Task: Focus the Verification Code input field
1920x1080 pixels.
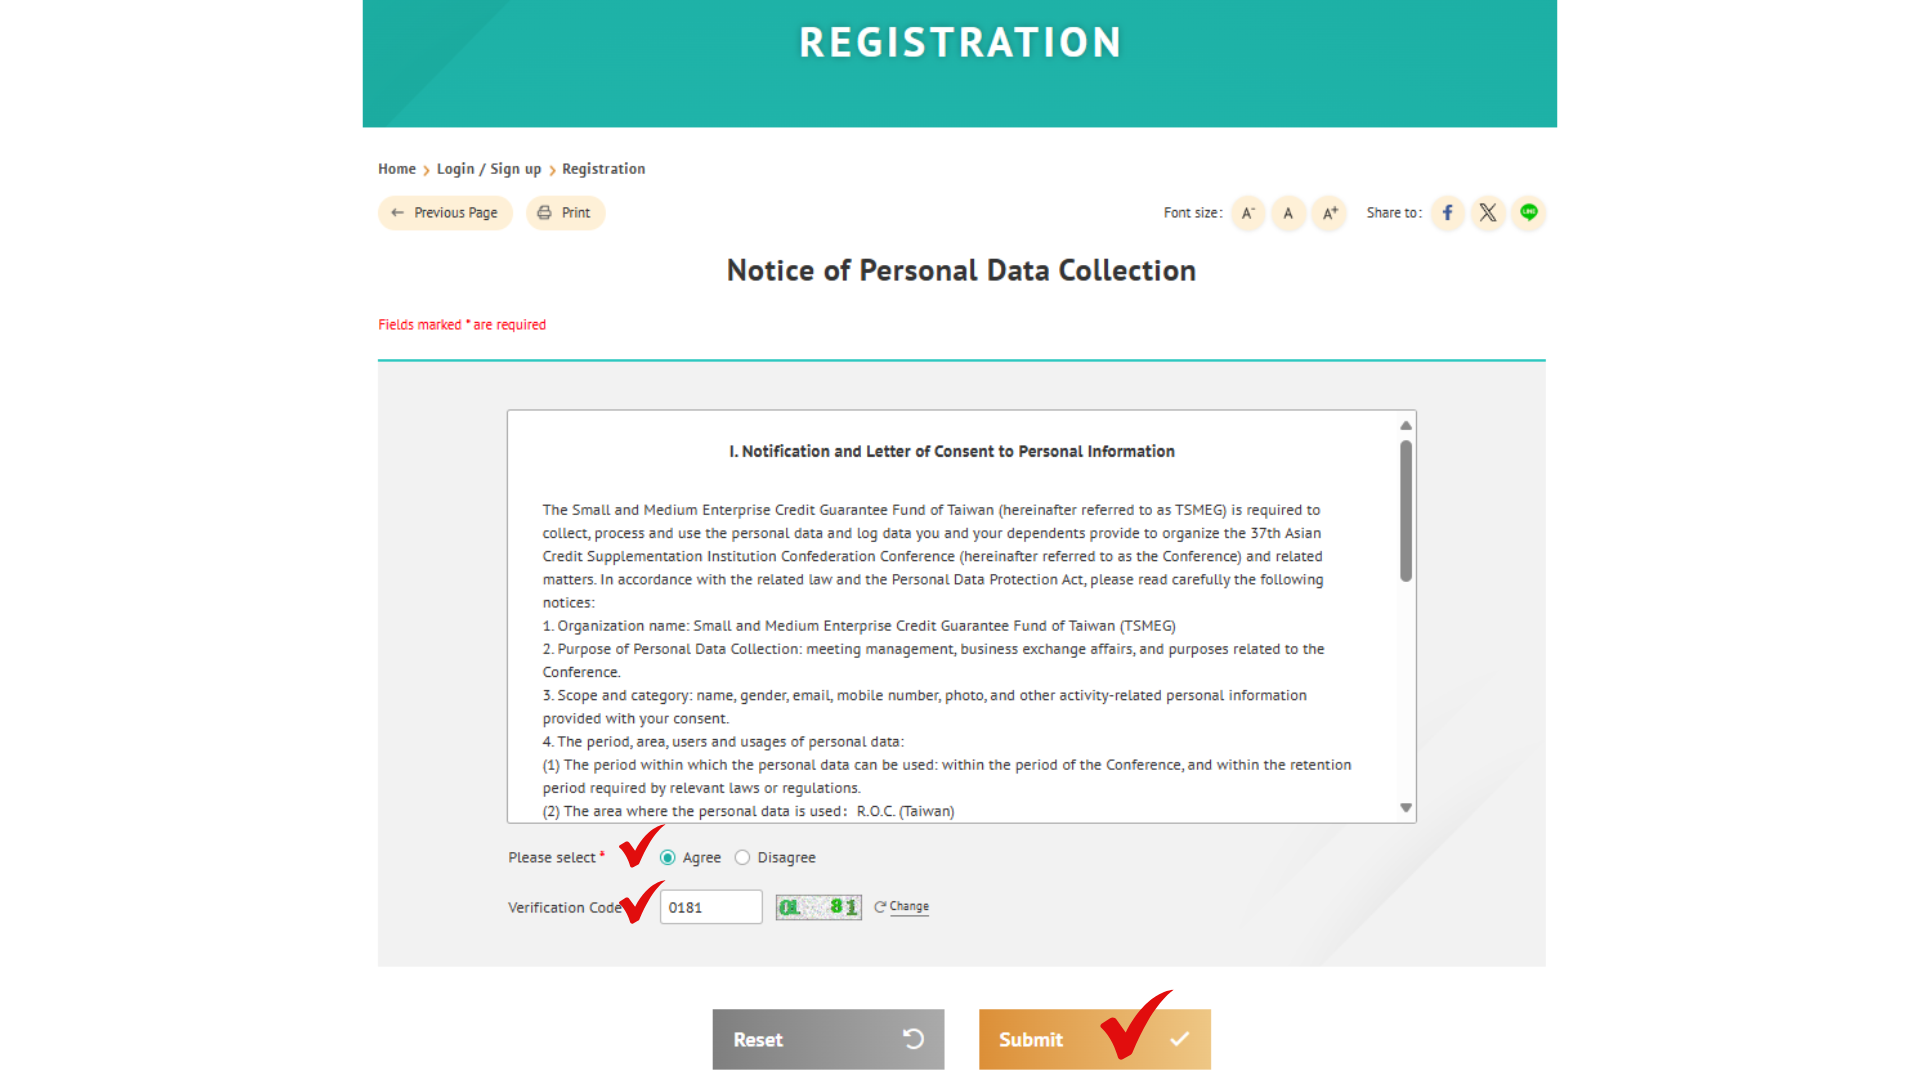Action: pos(711,907)
